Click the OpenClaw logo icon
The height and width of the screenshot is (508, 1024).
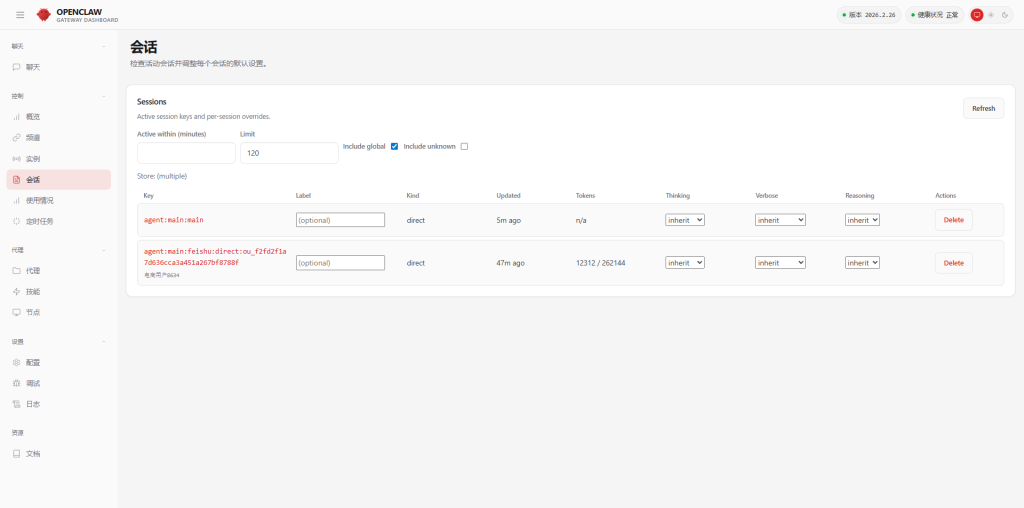point(43,15)
